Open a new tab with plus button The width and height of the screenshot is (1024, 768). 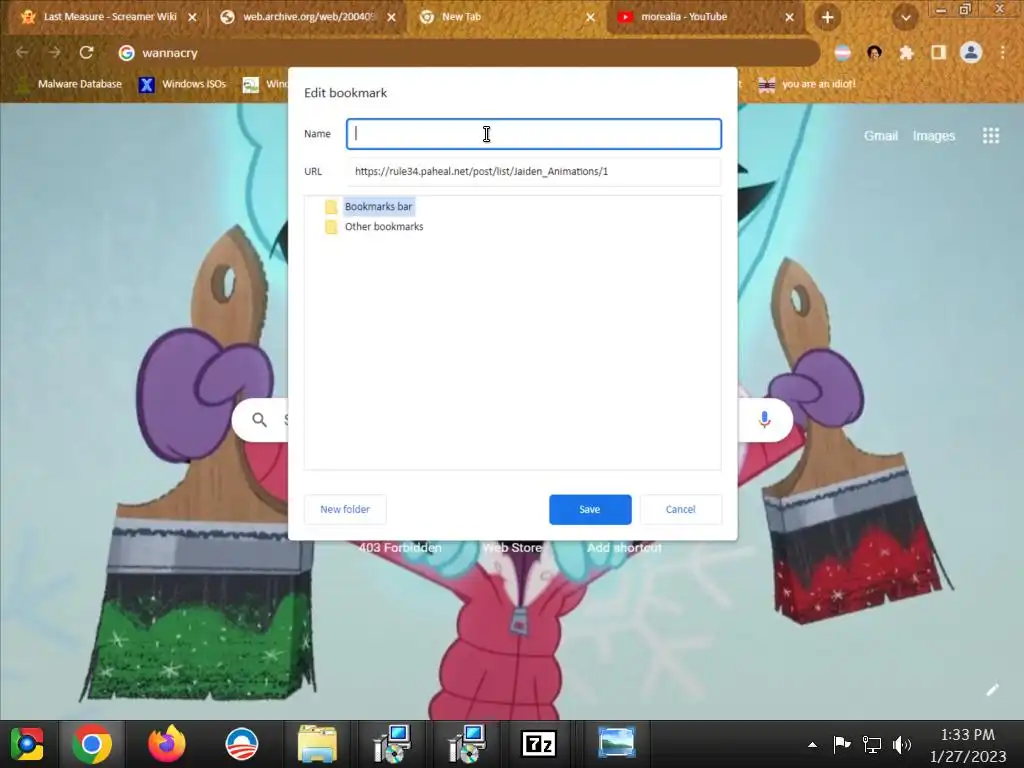pos(827,18)
